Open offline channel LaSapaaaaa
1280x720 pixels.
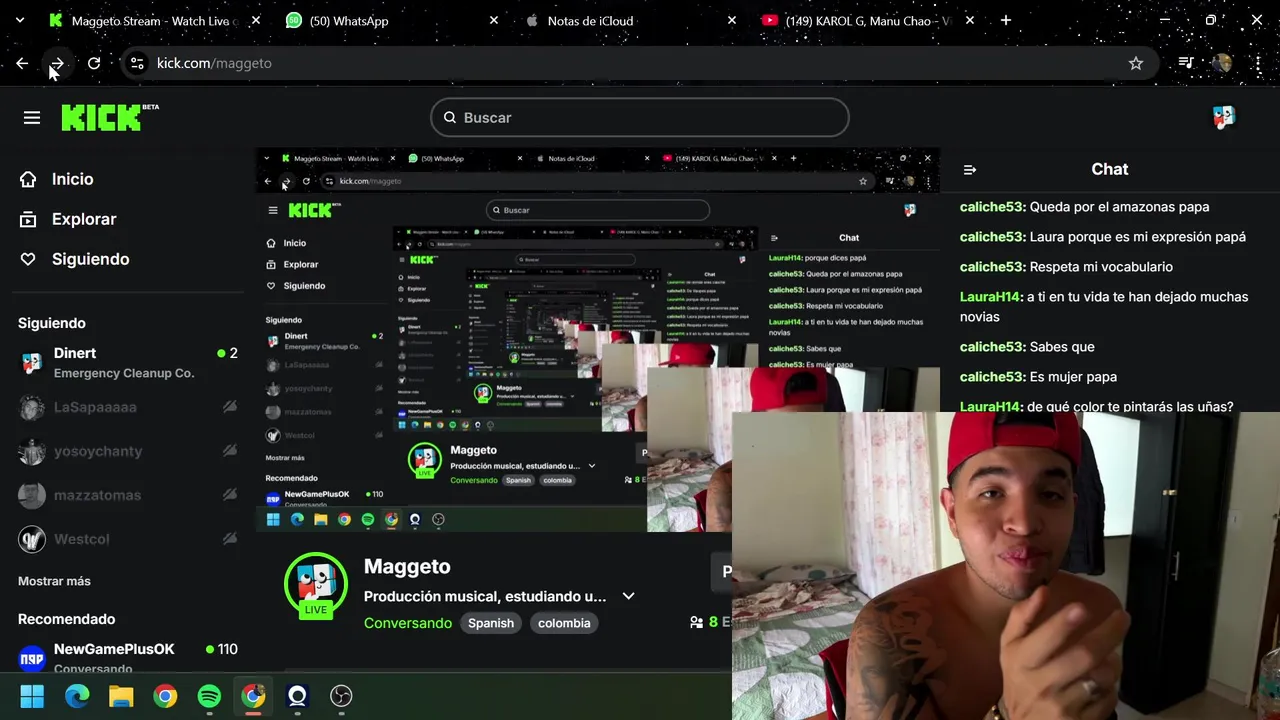coord(128,407)
